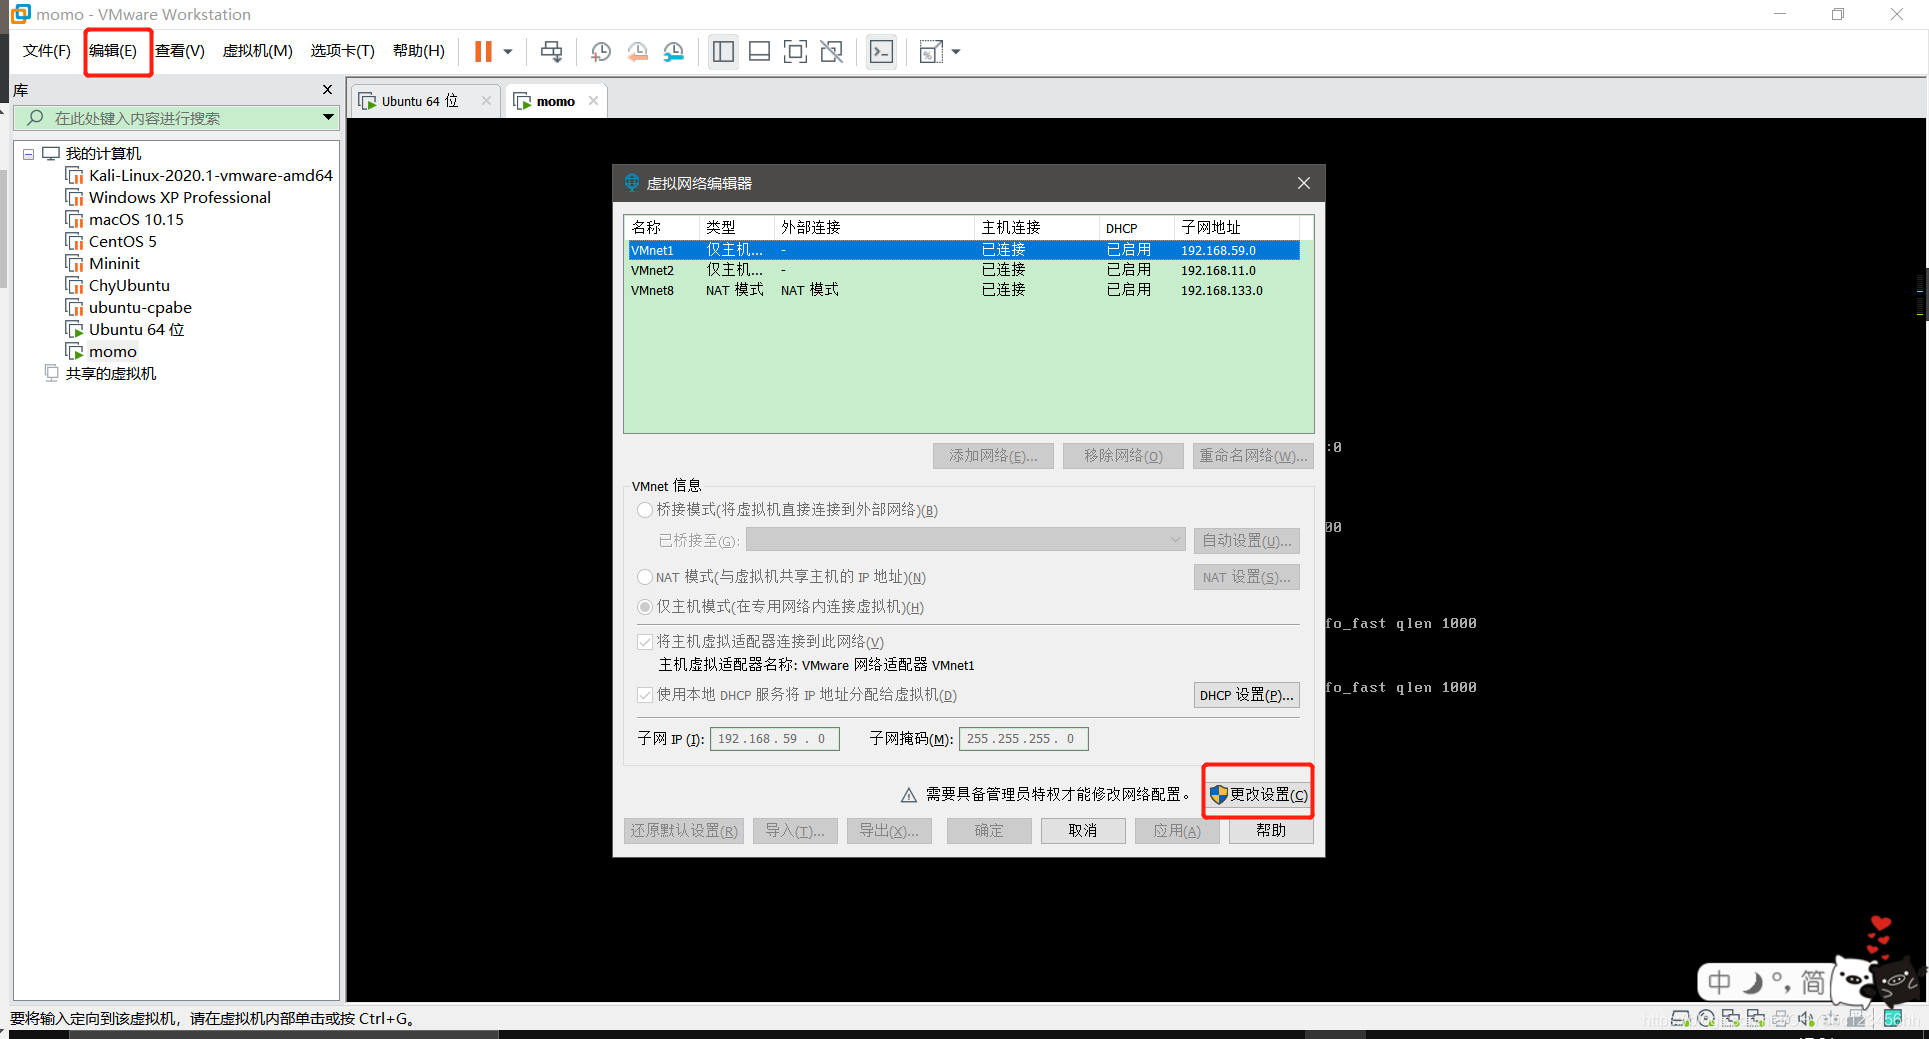Click the hard disk status icon

click(x=1680, y=1019)
